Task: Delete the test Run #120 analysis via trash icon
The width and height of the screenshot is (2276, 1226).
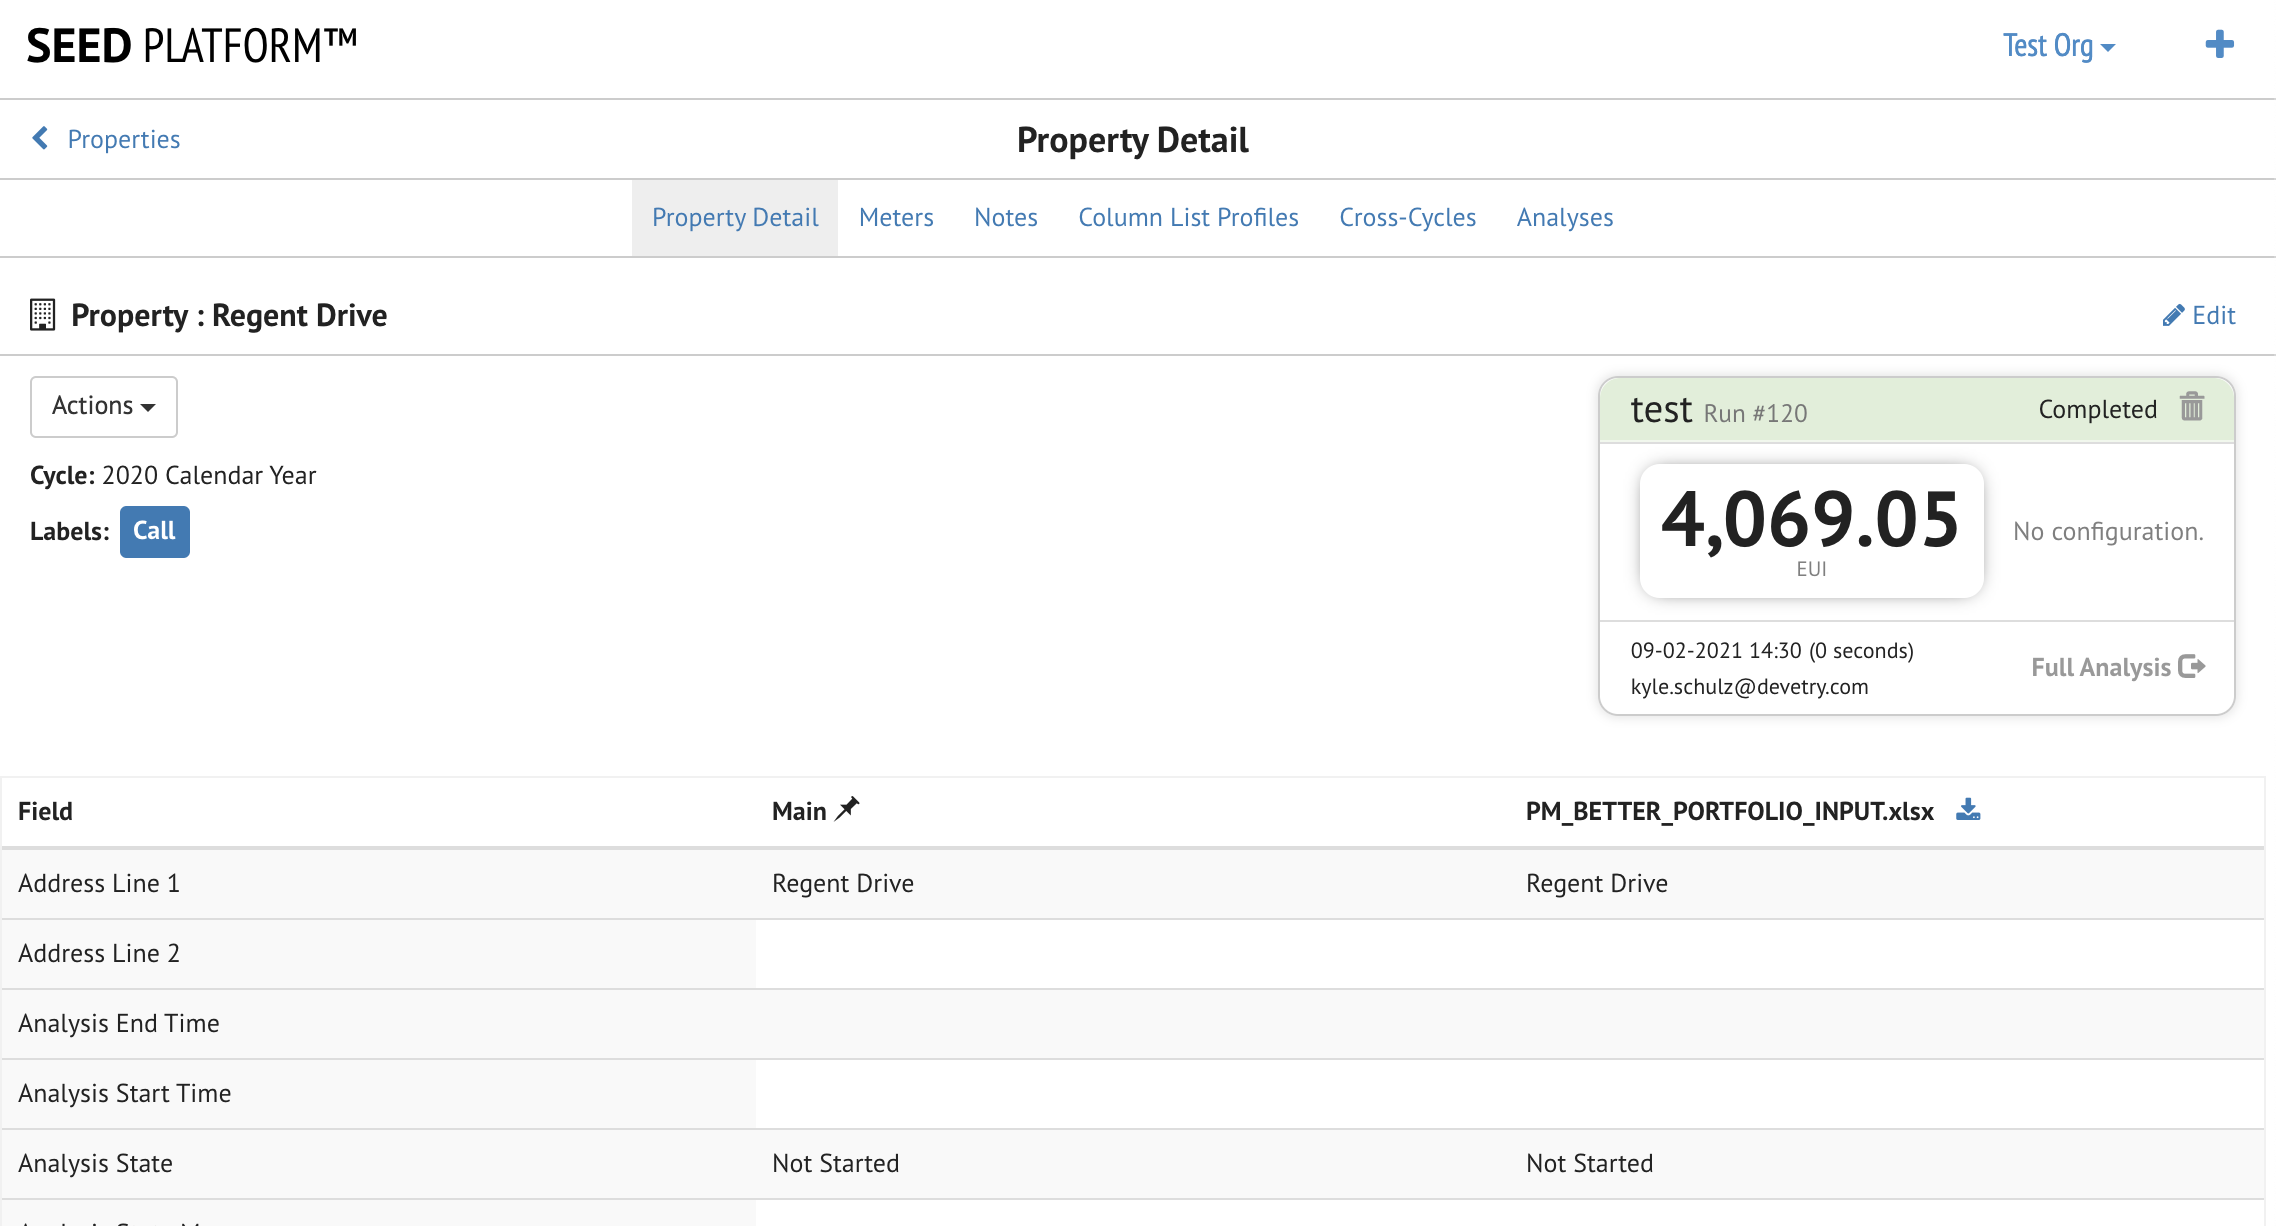Action: point(2191,408)
